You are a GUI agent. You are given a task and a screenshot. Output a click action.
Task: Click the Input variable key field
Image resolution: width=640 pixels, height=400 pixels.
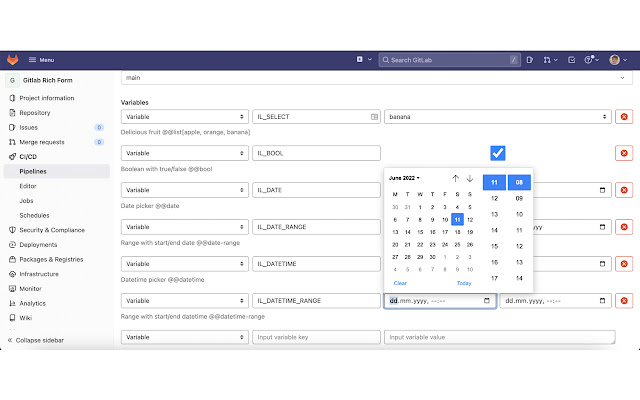point(316,337)
